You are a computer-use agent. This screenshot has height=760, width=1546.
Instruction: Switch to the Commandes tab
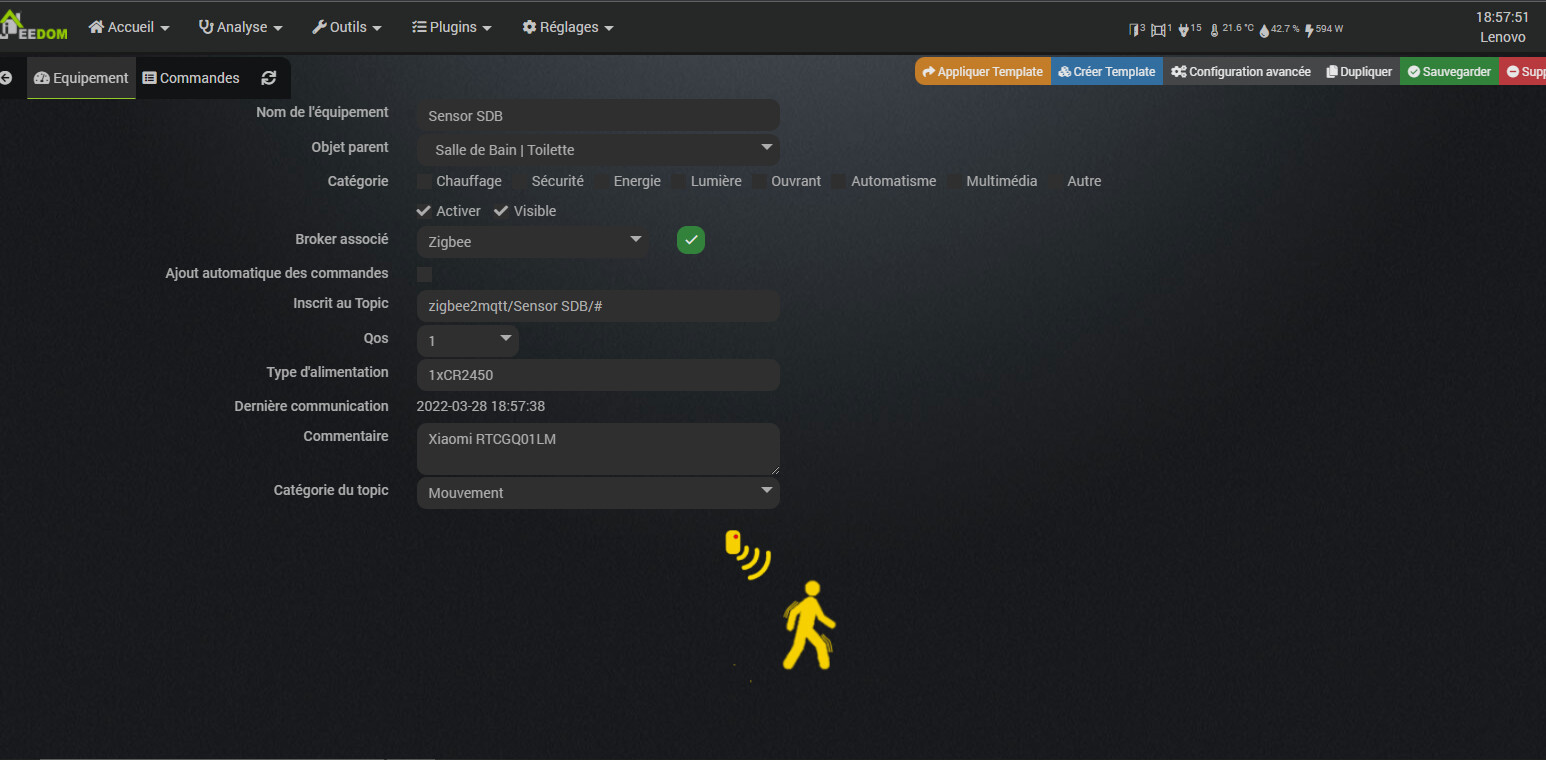(191, 78)
